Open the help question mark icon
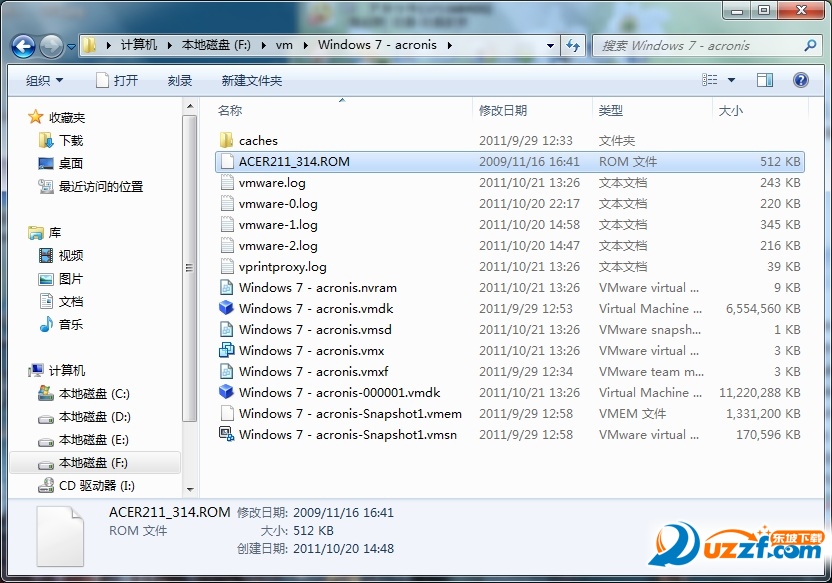 click(800, 80)
